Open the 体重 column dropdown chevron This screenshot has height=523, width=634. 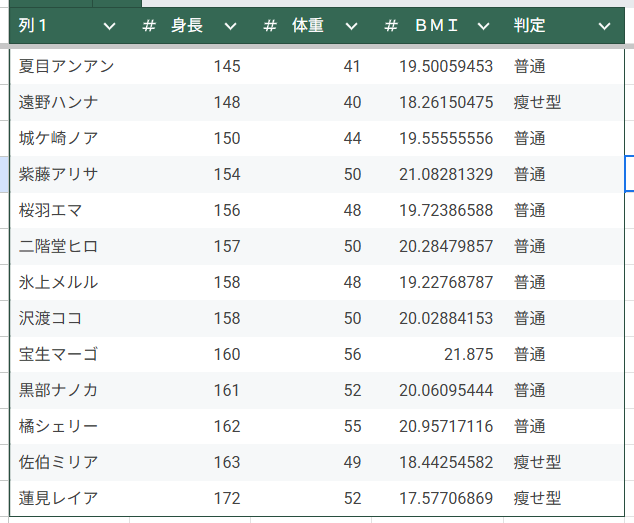tap(351, 26)
